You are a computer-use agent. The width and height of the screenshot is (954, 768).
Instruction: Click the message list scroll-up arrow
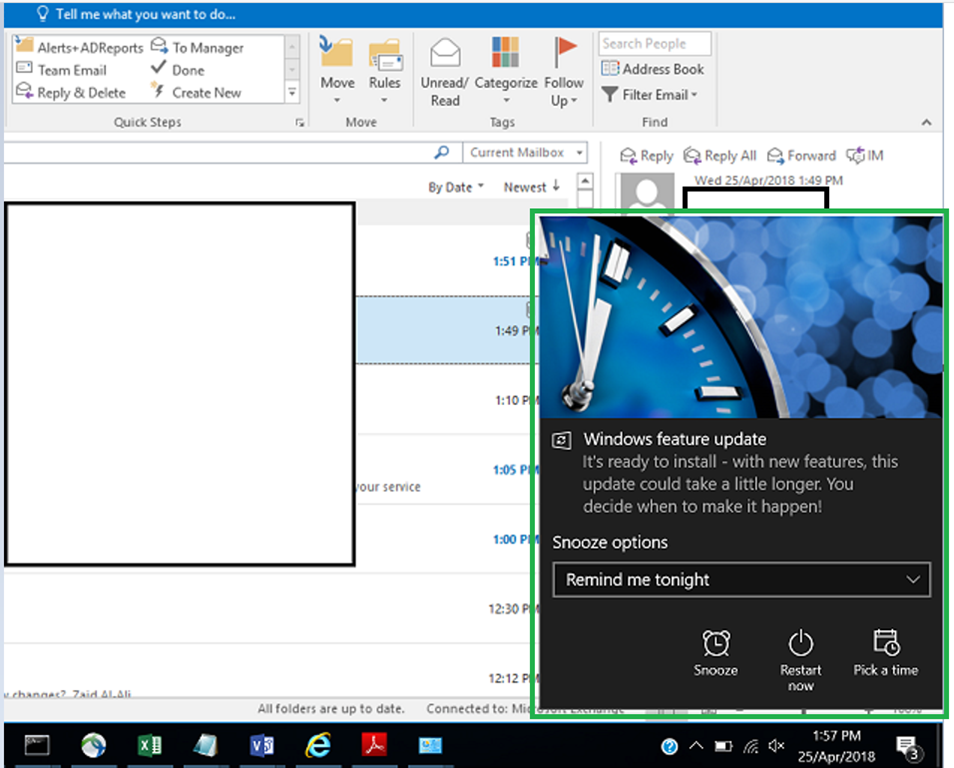pos(585,181)
